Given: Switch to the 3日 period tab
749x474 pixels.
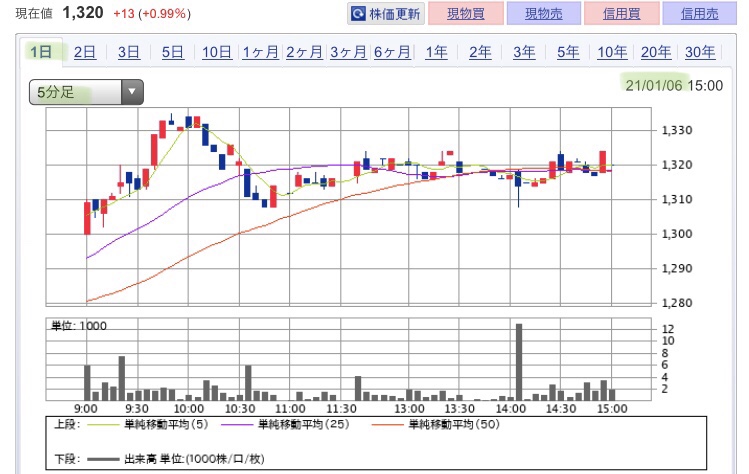Looking at the screenshot, I should 129,52.
